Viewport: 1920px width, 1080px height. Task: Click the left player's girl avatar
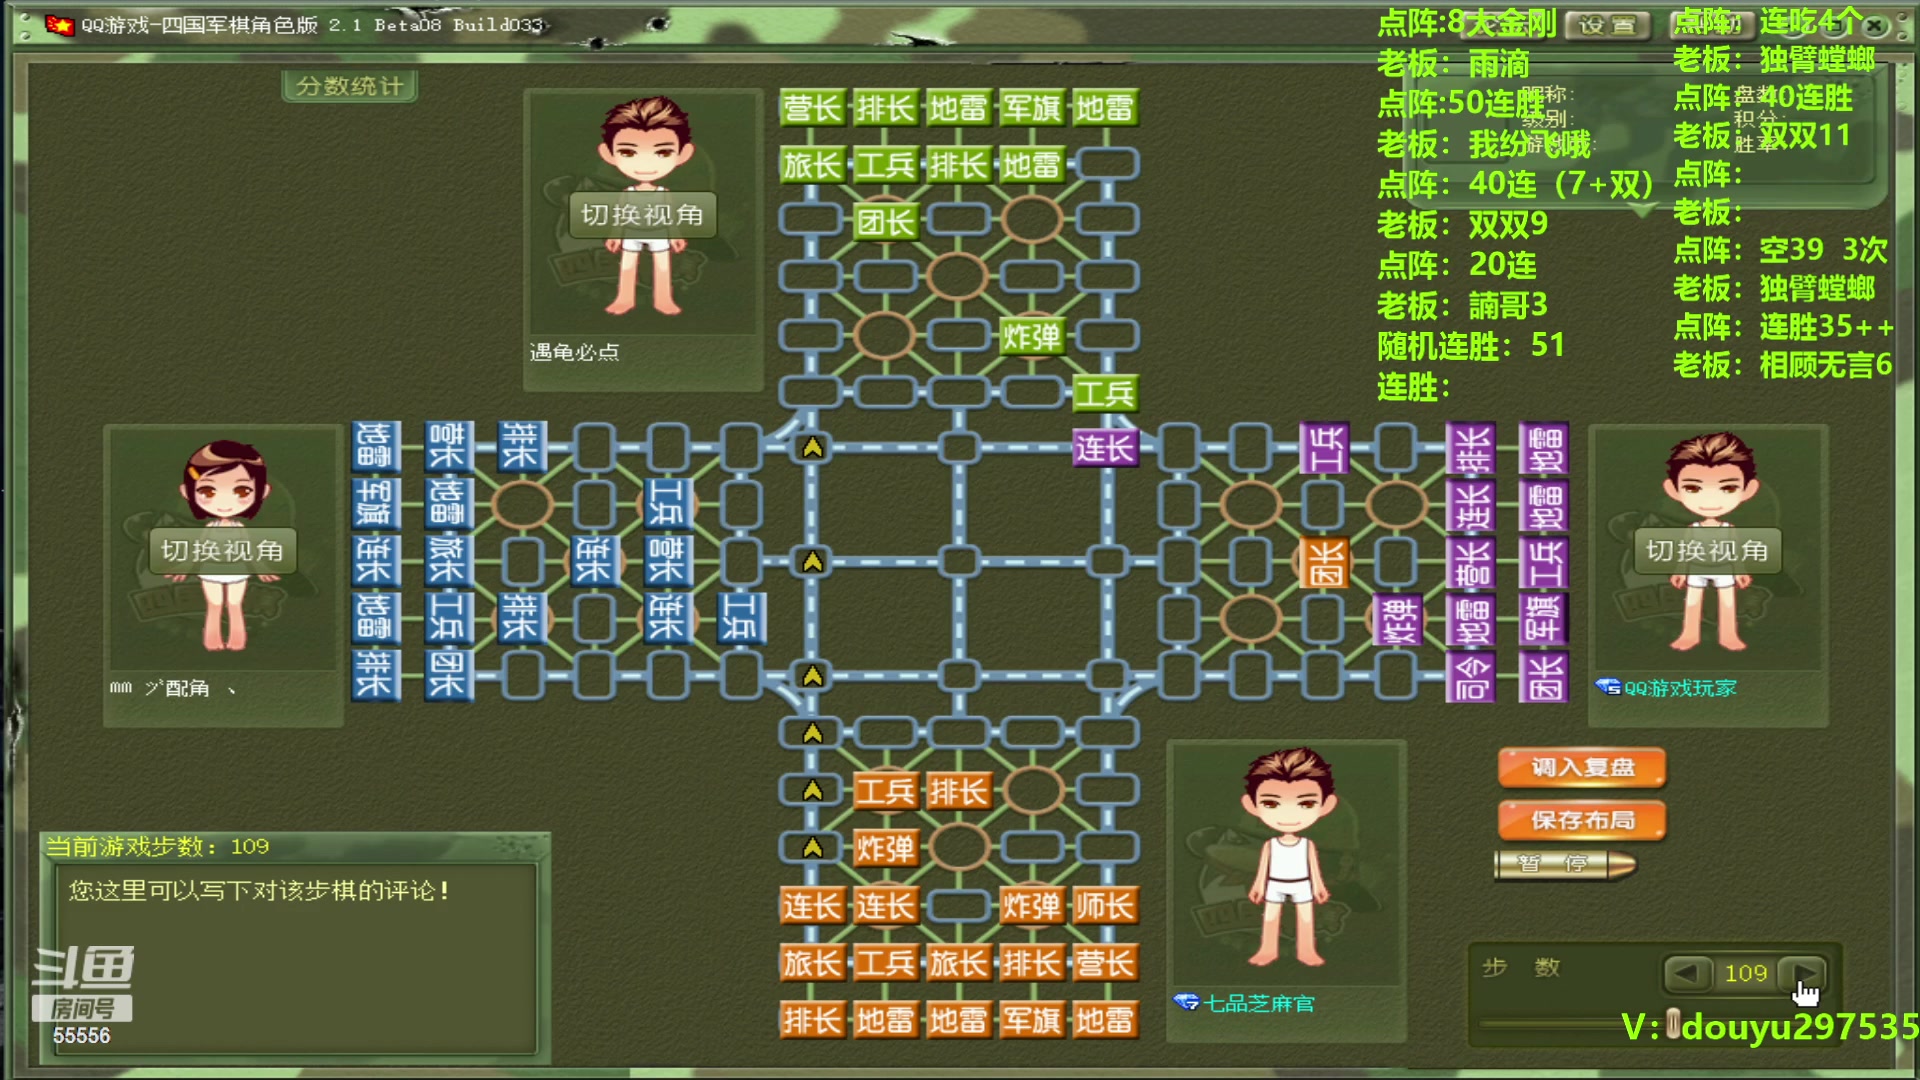point(224,545)
